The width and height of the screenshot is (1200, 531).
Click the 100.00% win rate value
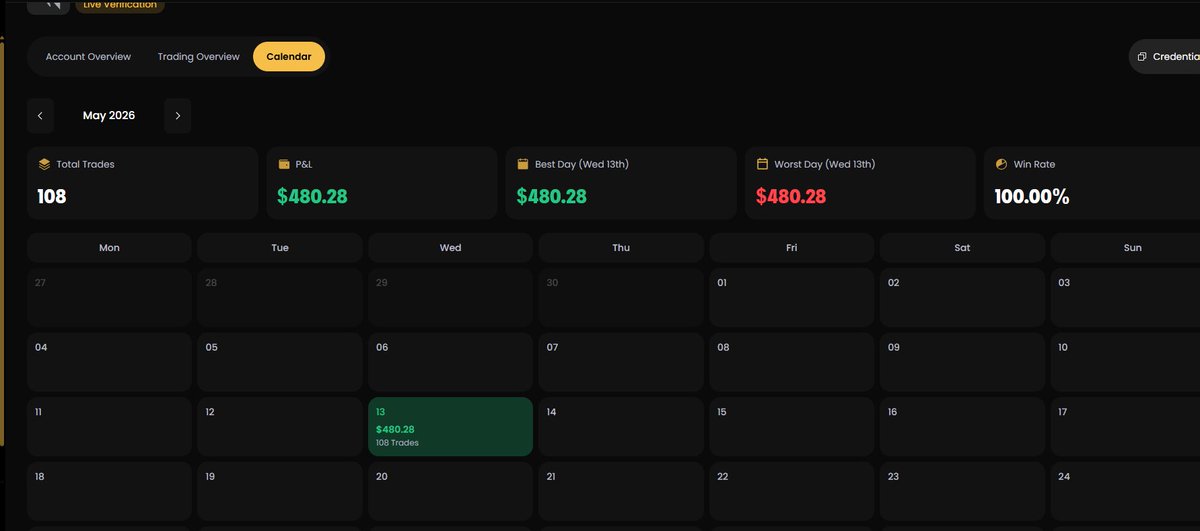point(1032,197)
